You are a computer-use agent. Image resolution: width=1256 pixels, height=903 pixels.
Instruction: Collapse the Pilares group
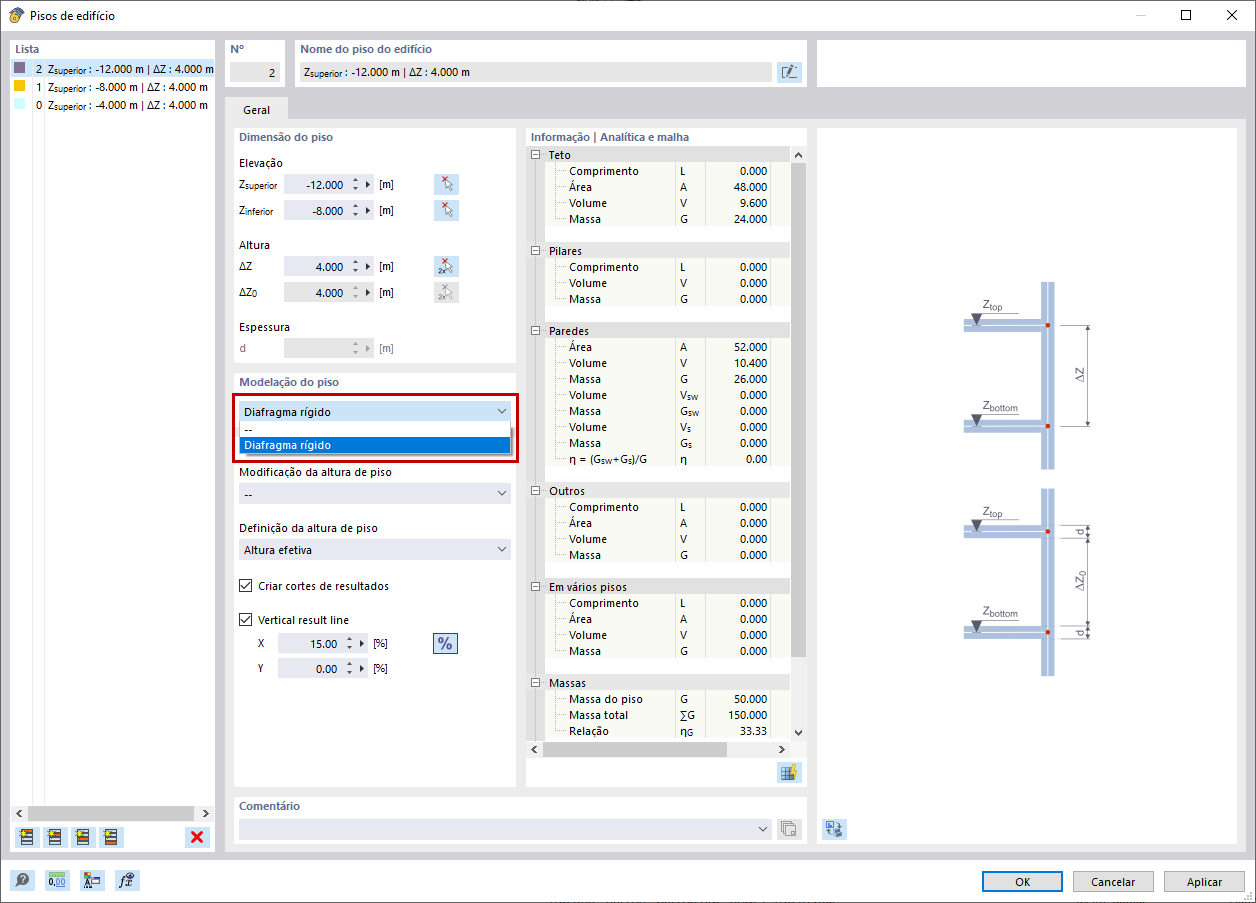pos(536,251)
